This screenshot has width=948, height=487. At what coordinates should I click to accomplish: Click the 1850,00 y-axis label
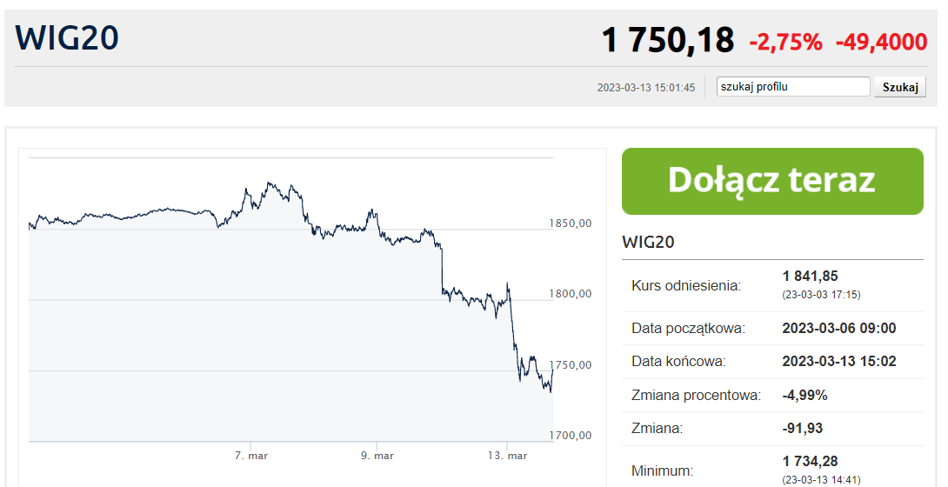click(x=570, y=223)
